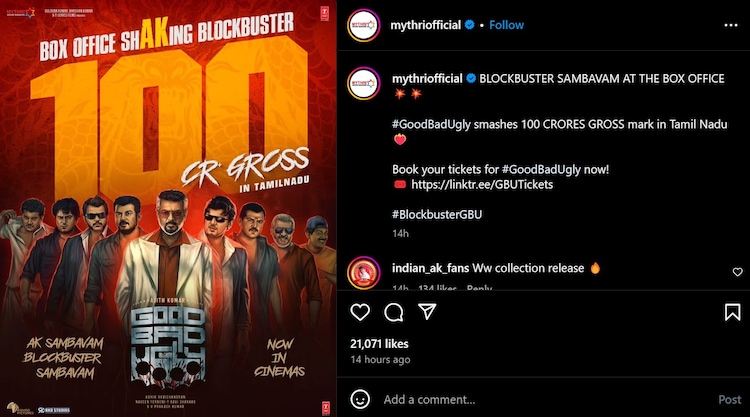This screenshot has width=750, height=417.
Task: Share the post using the paper plane icon
Action: (427, 311)
